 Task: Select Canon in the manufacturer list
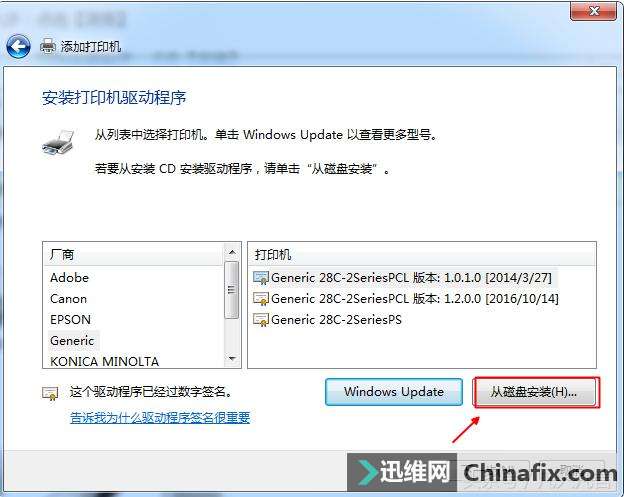pyautogui.click(x=68, y=299)
